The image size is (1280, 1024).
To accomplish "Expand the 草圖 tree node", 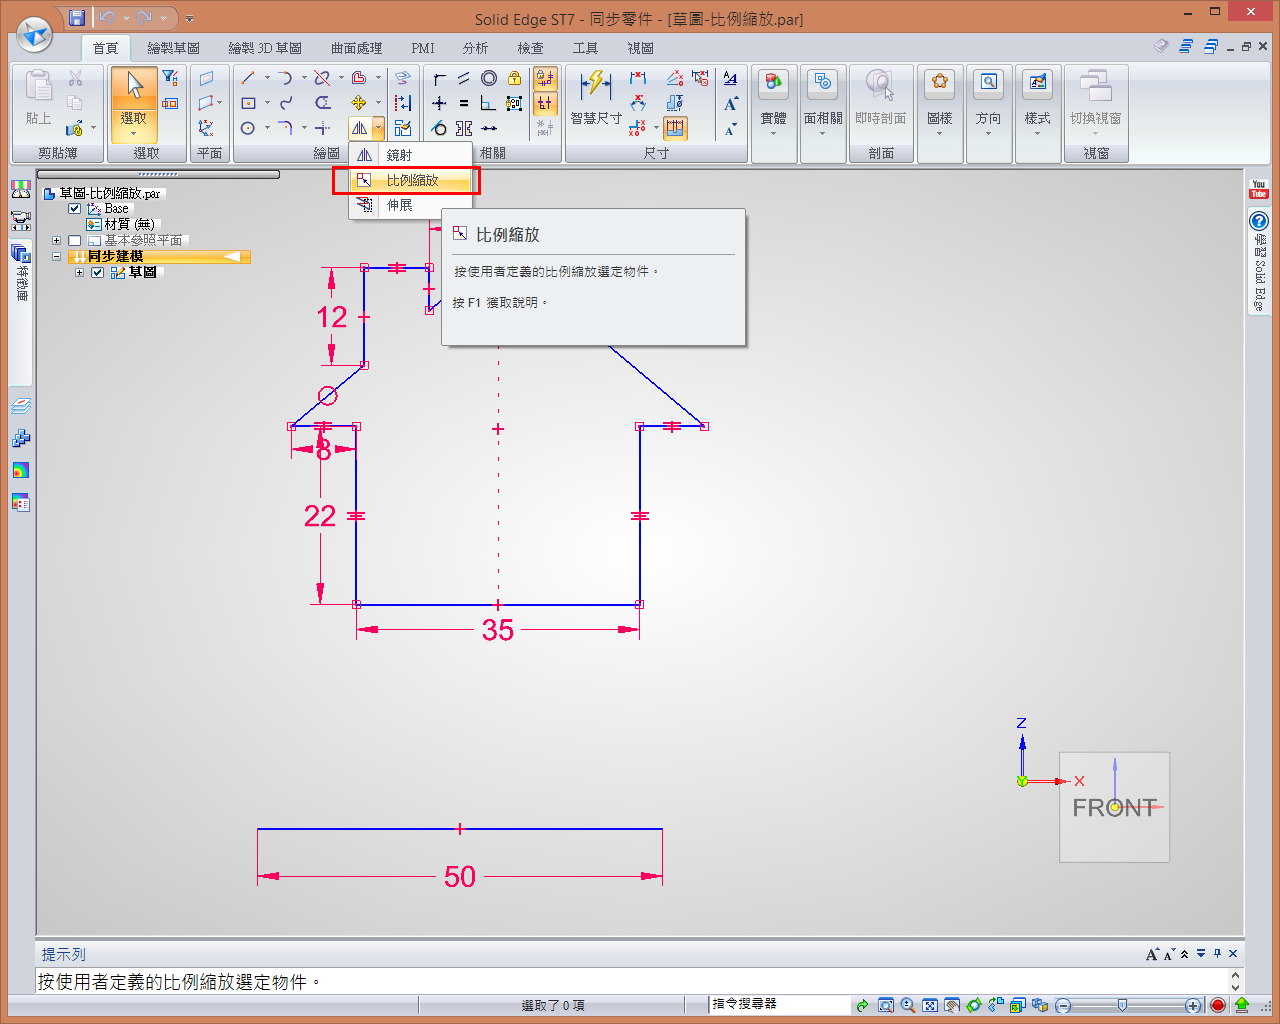I will tap(79, 273).
